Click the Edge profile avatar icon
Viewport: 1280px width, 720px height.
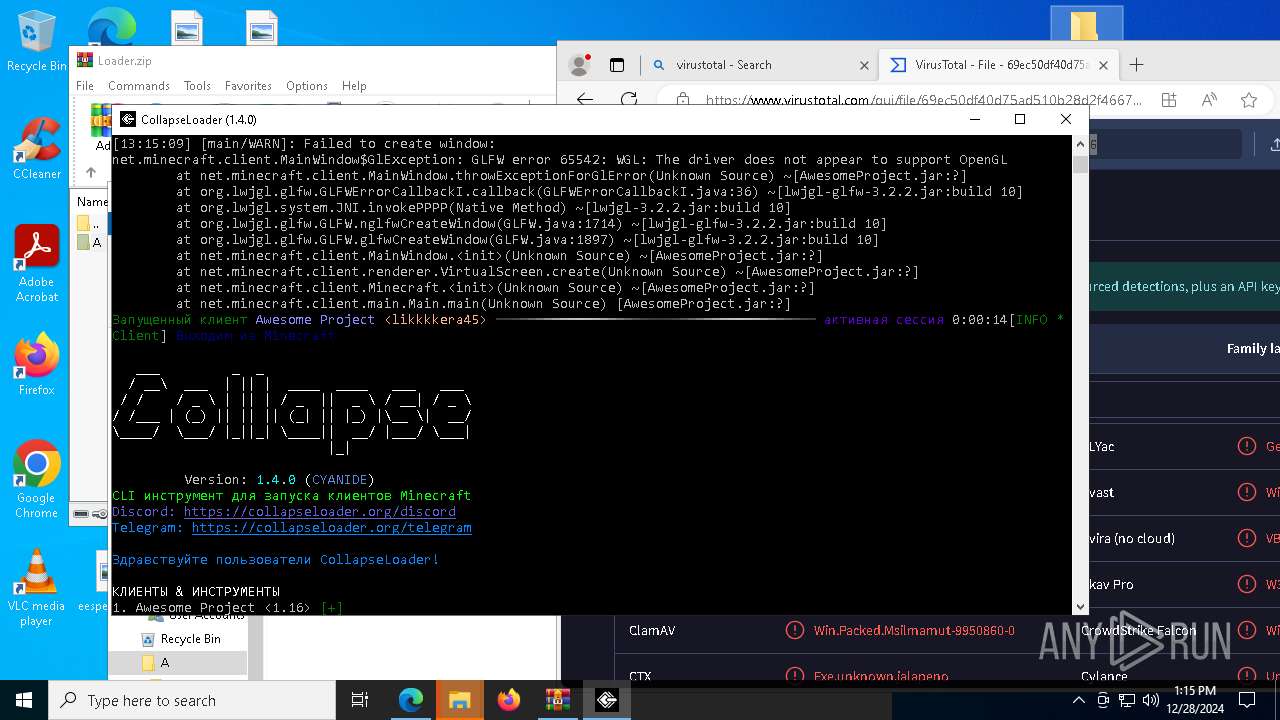click(x=579, y=65)
